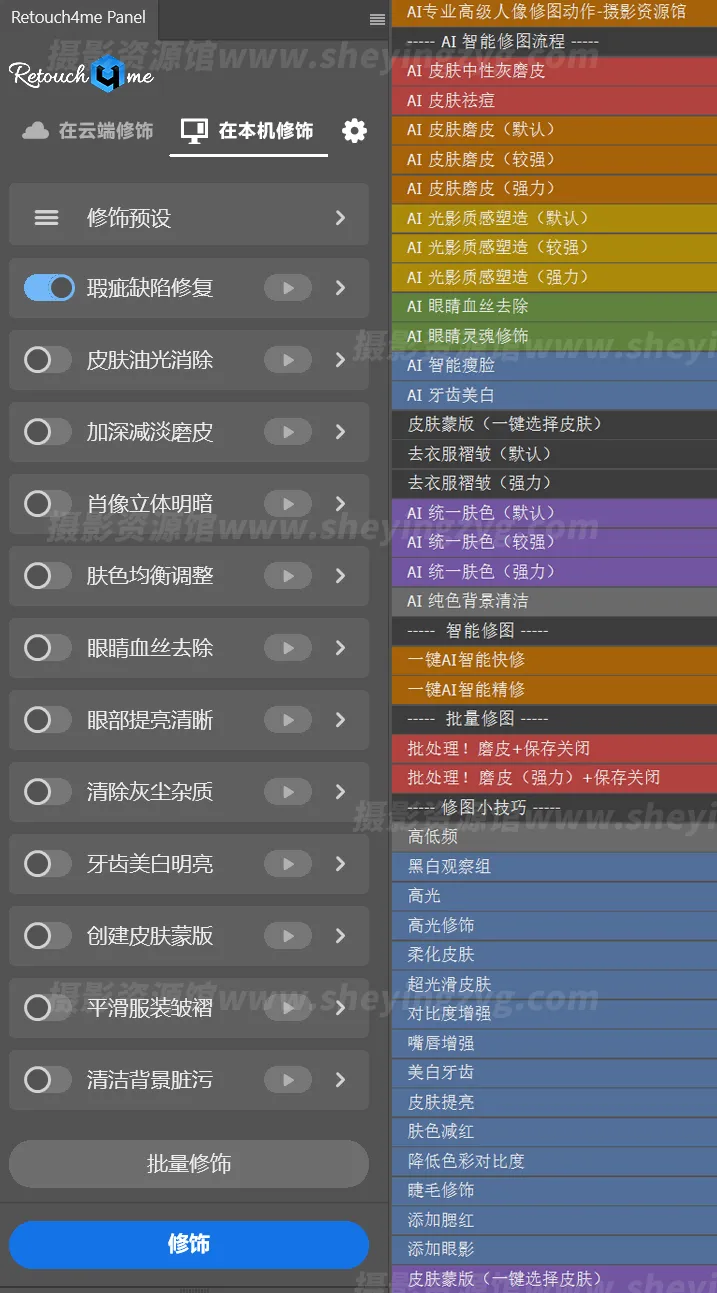
Task: Select the 在本机修饰 tab
Action: click(247, 131)
